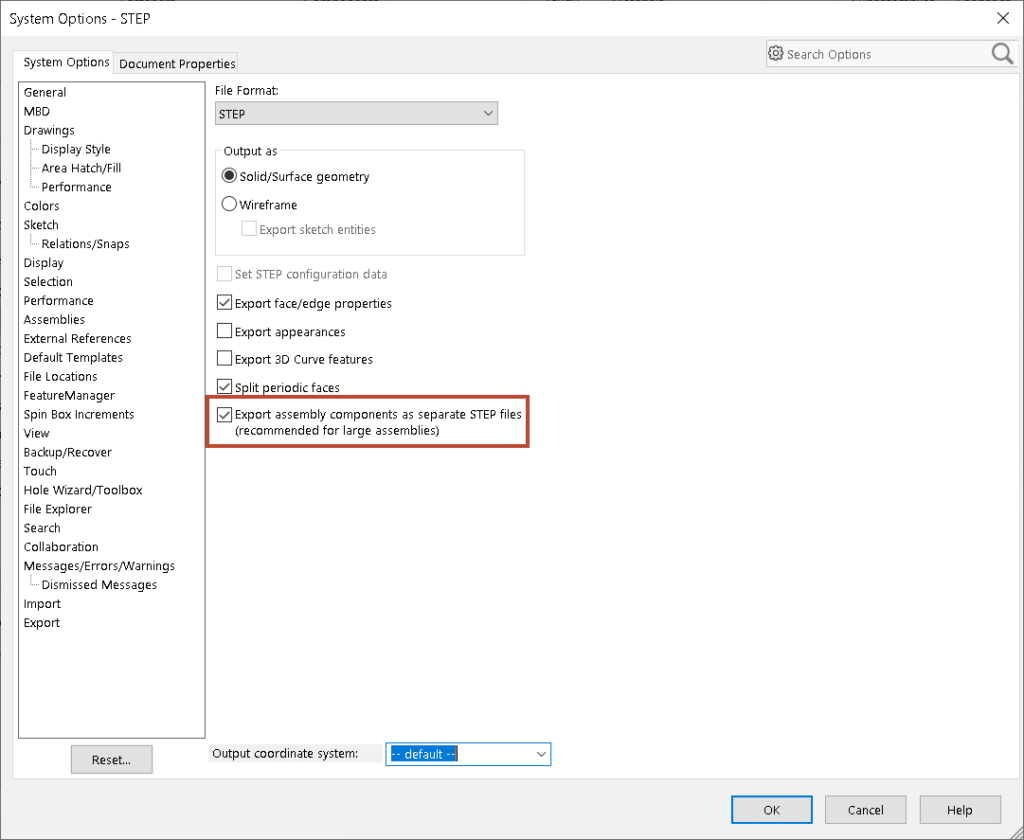
Task: Switch to the Document Properties tab
Action: [176, 63]
